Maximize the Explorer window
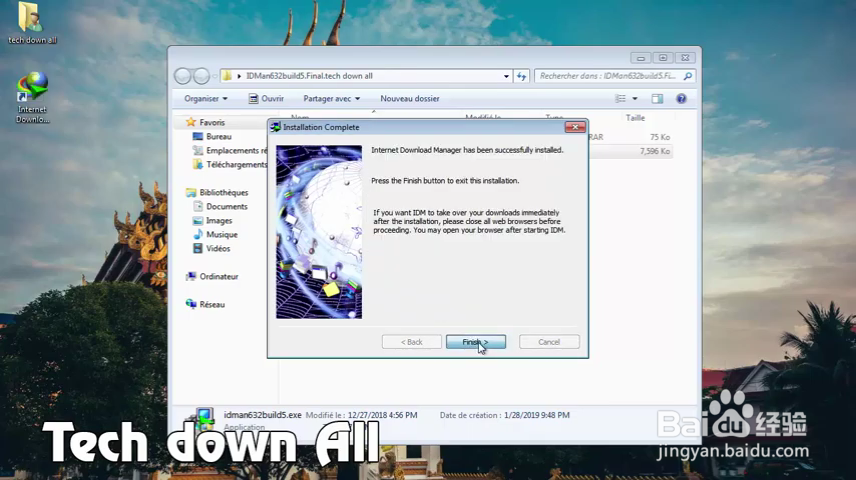This screenshot has width=856, height=480. (663, 57)
